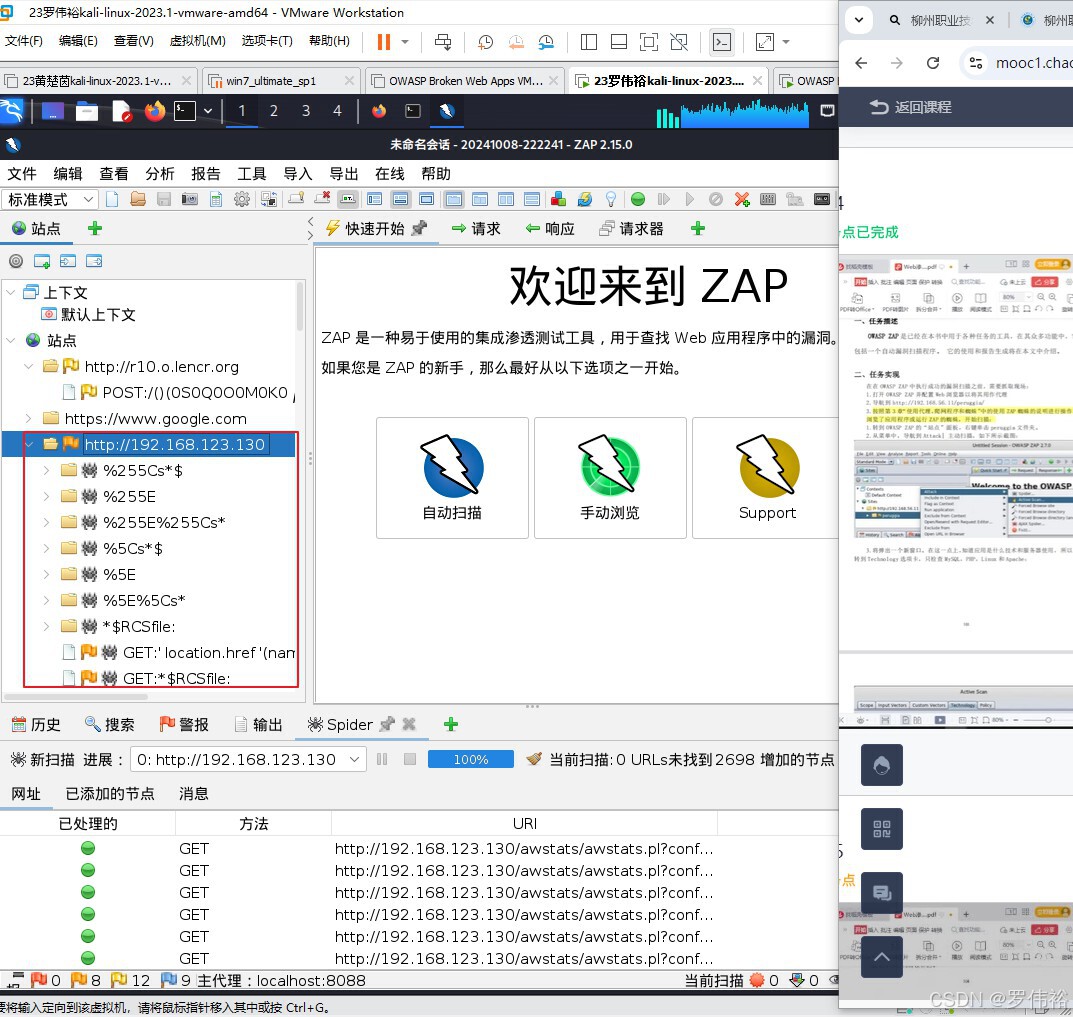Switch to the 警报 alerts tab
Screen dimensions: 1073x1017
click(x=184, y=724)
